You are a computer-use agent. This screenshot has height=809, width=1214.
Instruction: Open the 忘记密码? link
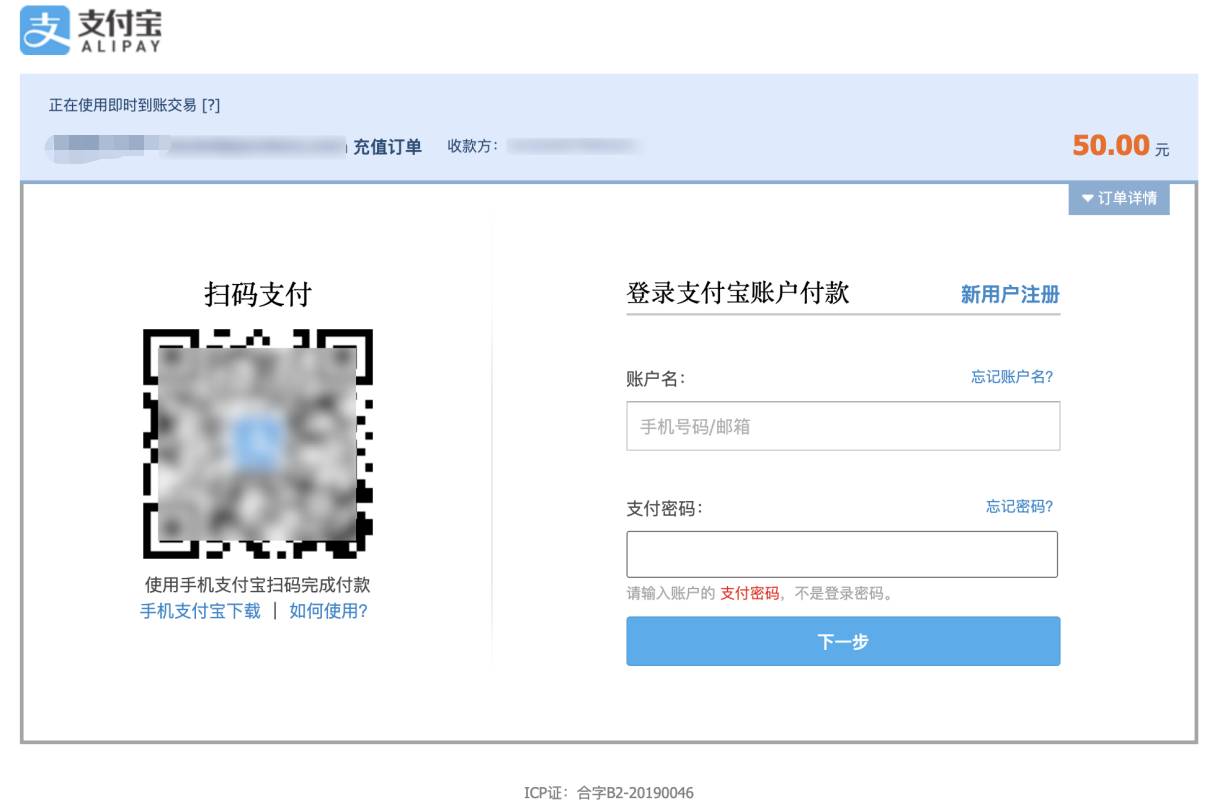click(x=1020, y=506)
